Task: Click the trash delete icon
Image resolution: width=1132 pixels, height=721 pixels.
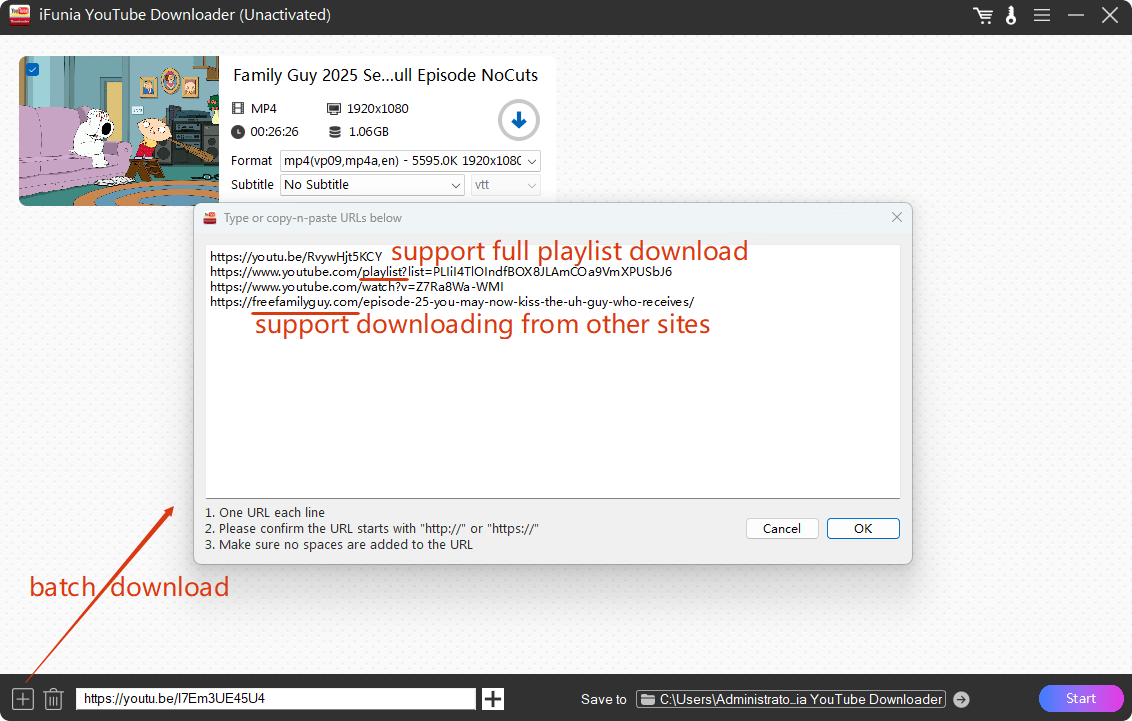Action: point(54,699)
